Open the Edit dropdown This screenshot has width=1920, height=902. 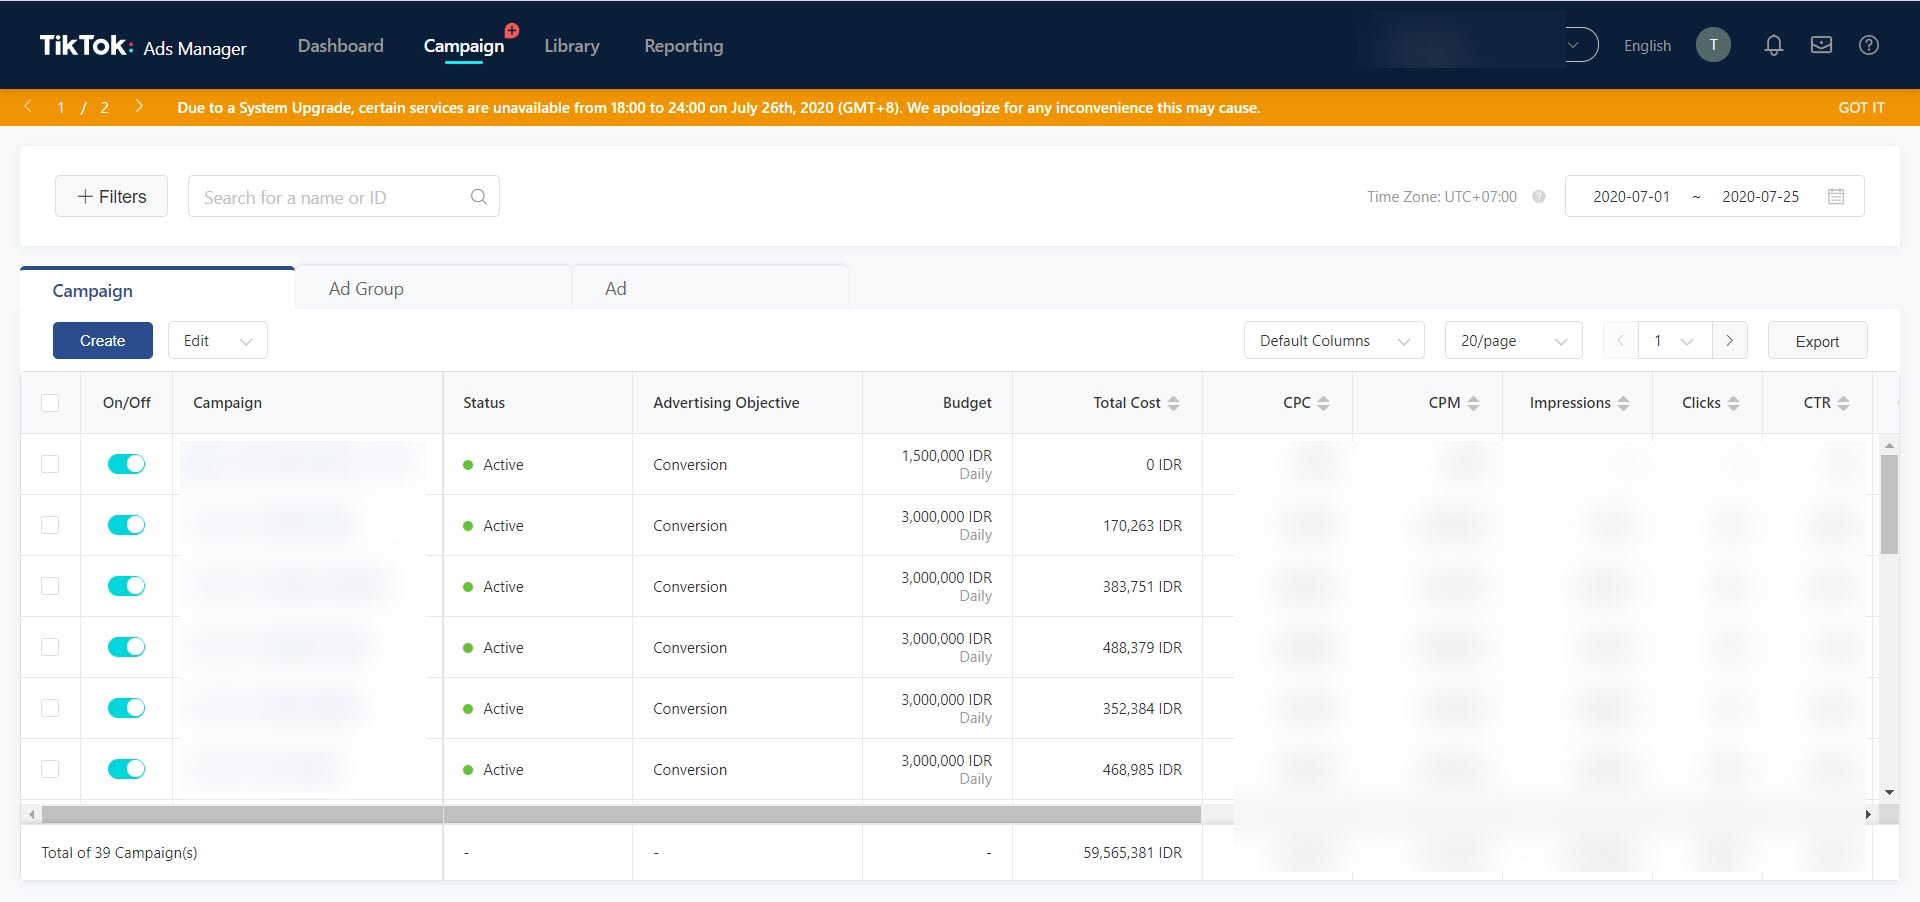[217, 341]
